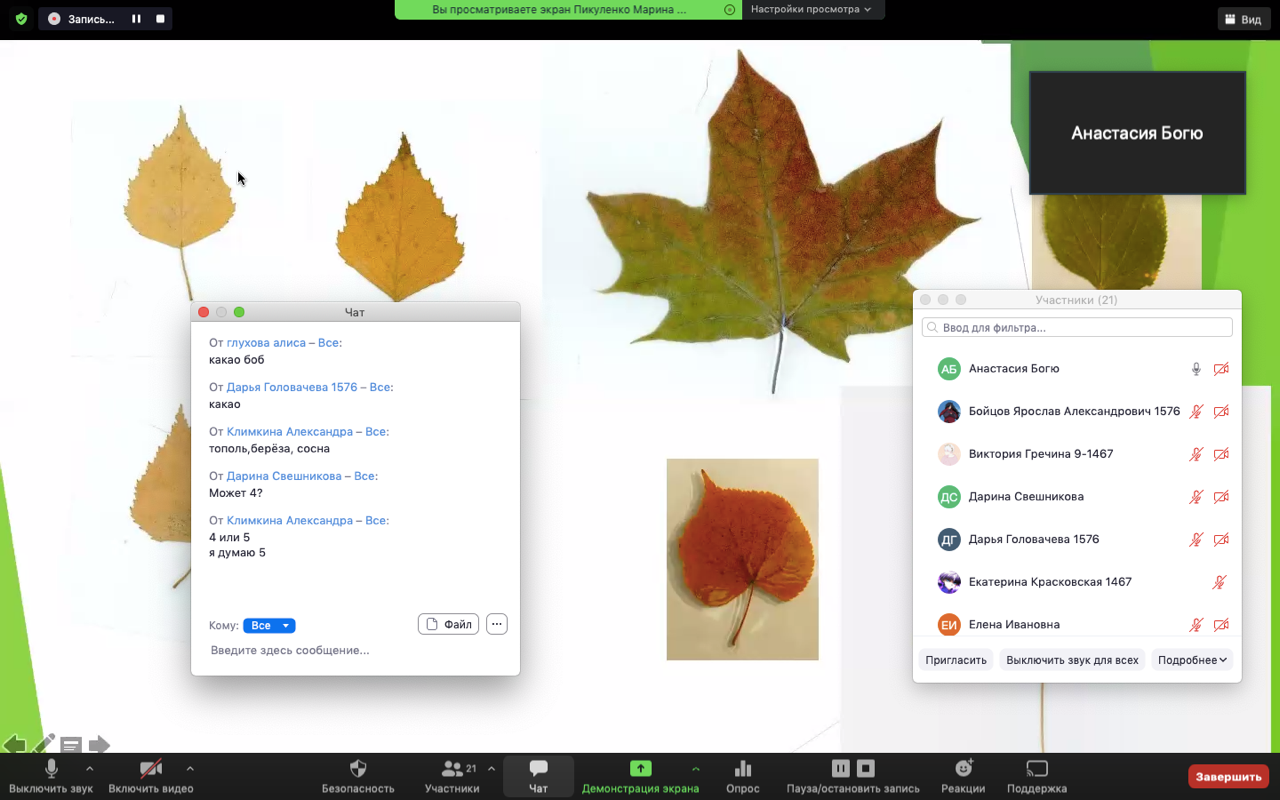Pause recording from top-left recording indicator
This screenshot has width=1280, height=800.
(x=136, y=19)
